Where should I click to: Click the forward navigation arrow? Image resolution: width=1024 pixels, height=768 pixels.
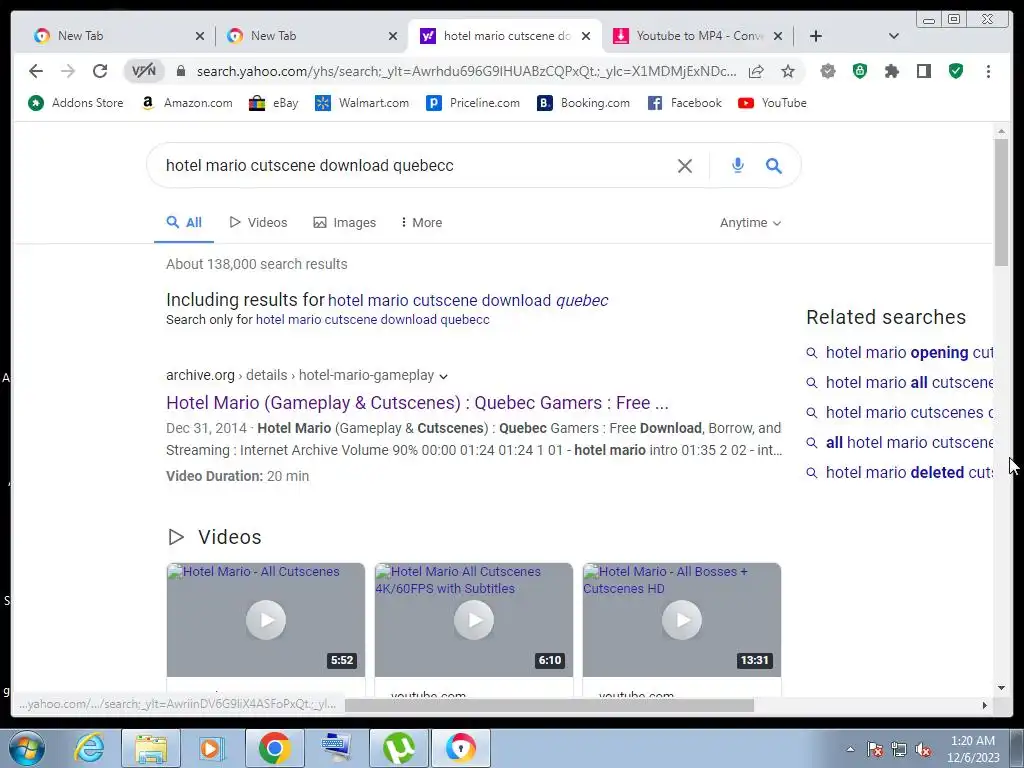point(68,71)
